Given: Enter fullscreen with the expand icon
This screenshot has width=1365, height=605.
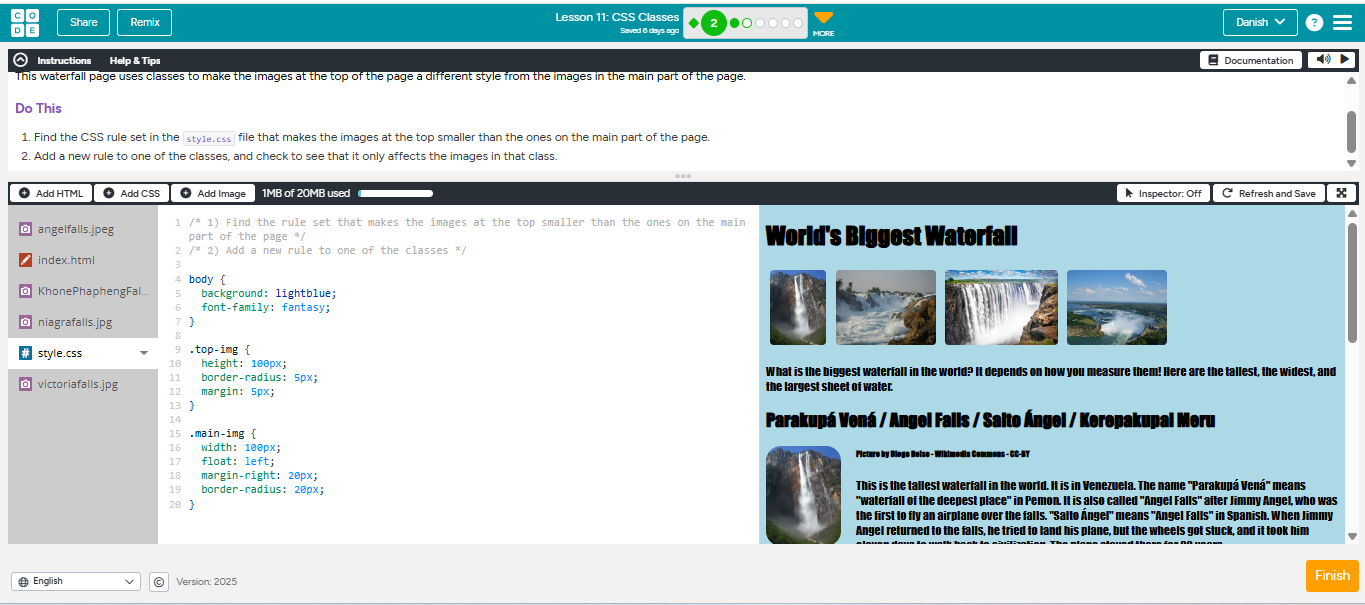Looking at the screenshot, I should 1342,193.
